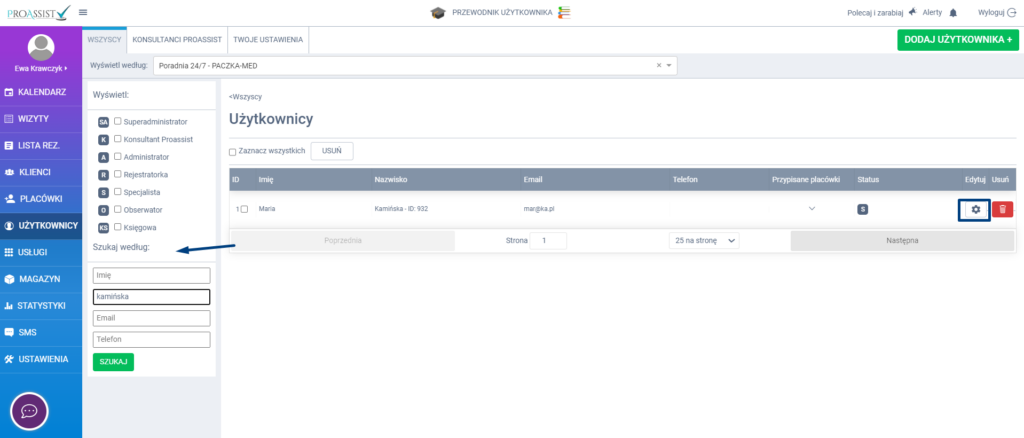Open Kalendarz in the sidebar menu
Image resolution: width=1024 pixels, height=438 pixels.
pyautogui.click(x=41, y=93)
